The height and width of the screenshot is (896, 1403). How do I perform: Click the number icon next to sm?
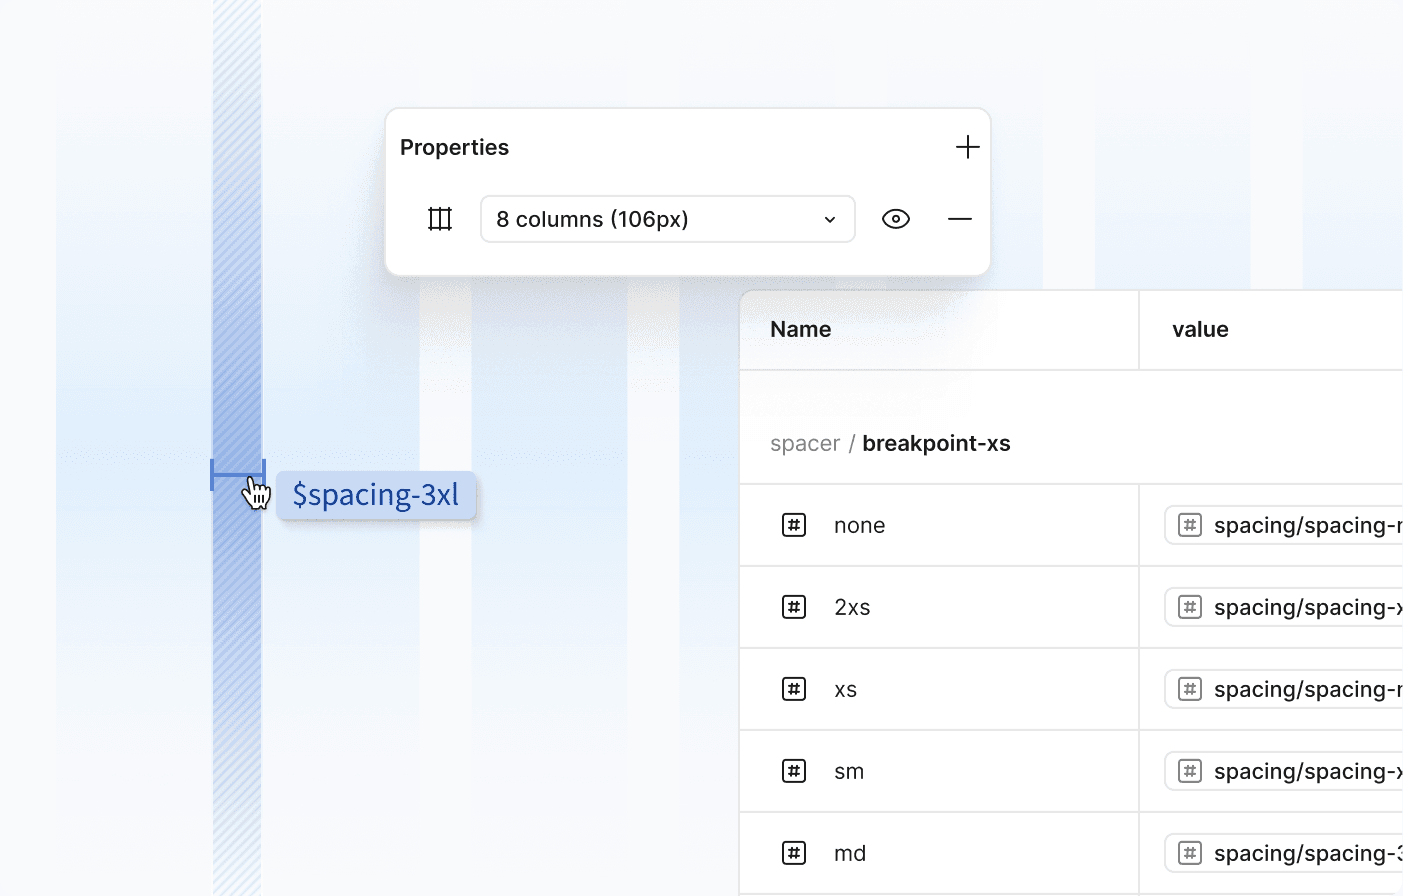[794, 771]
